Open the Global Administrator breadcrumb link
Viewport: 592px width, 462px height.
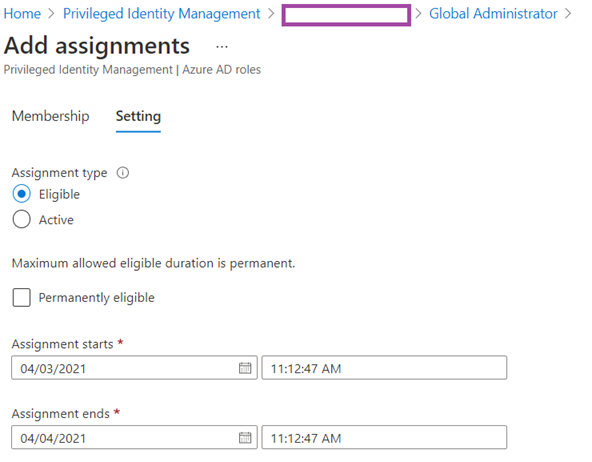tap(493, 14)
